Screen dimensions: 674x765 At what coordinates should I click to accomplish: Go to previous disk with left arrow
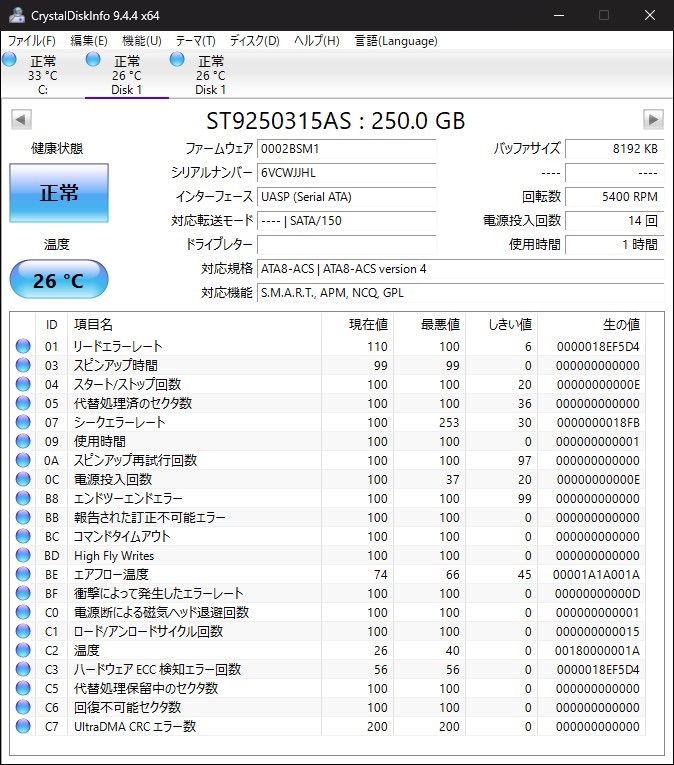(x=21, y=120)
